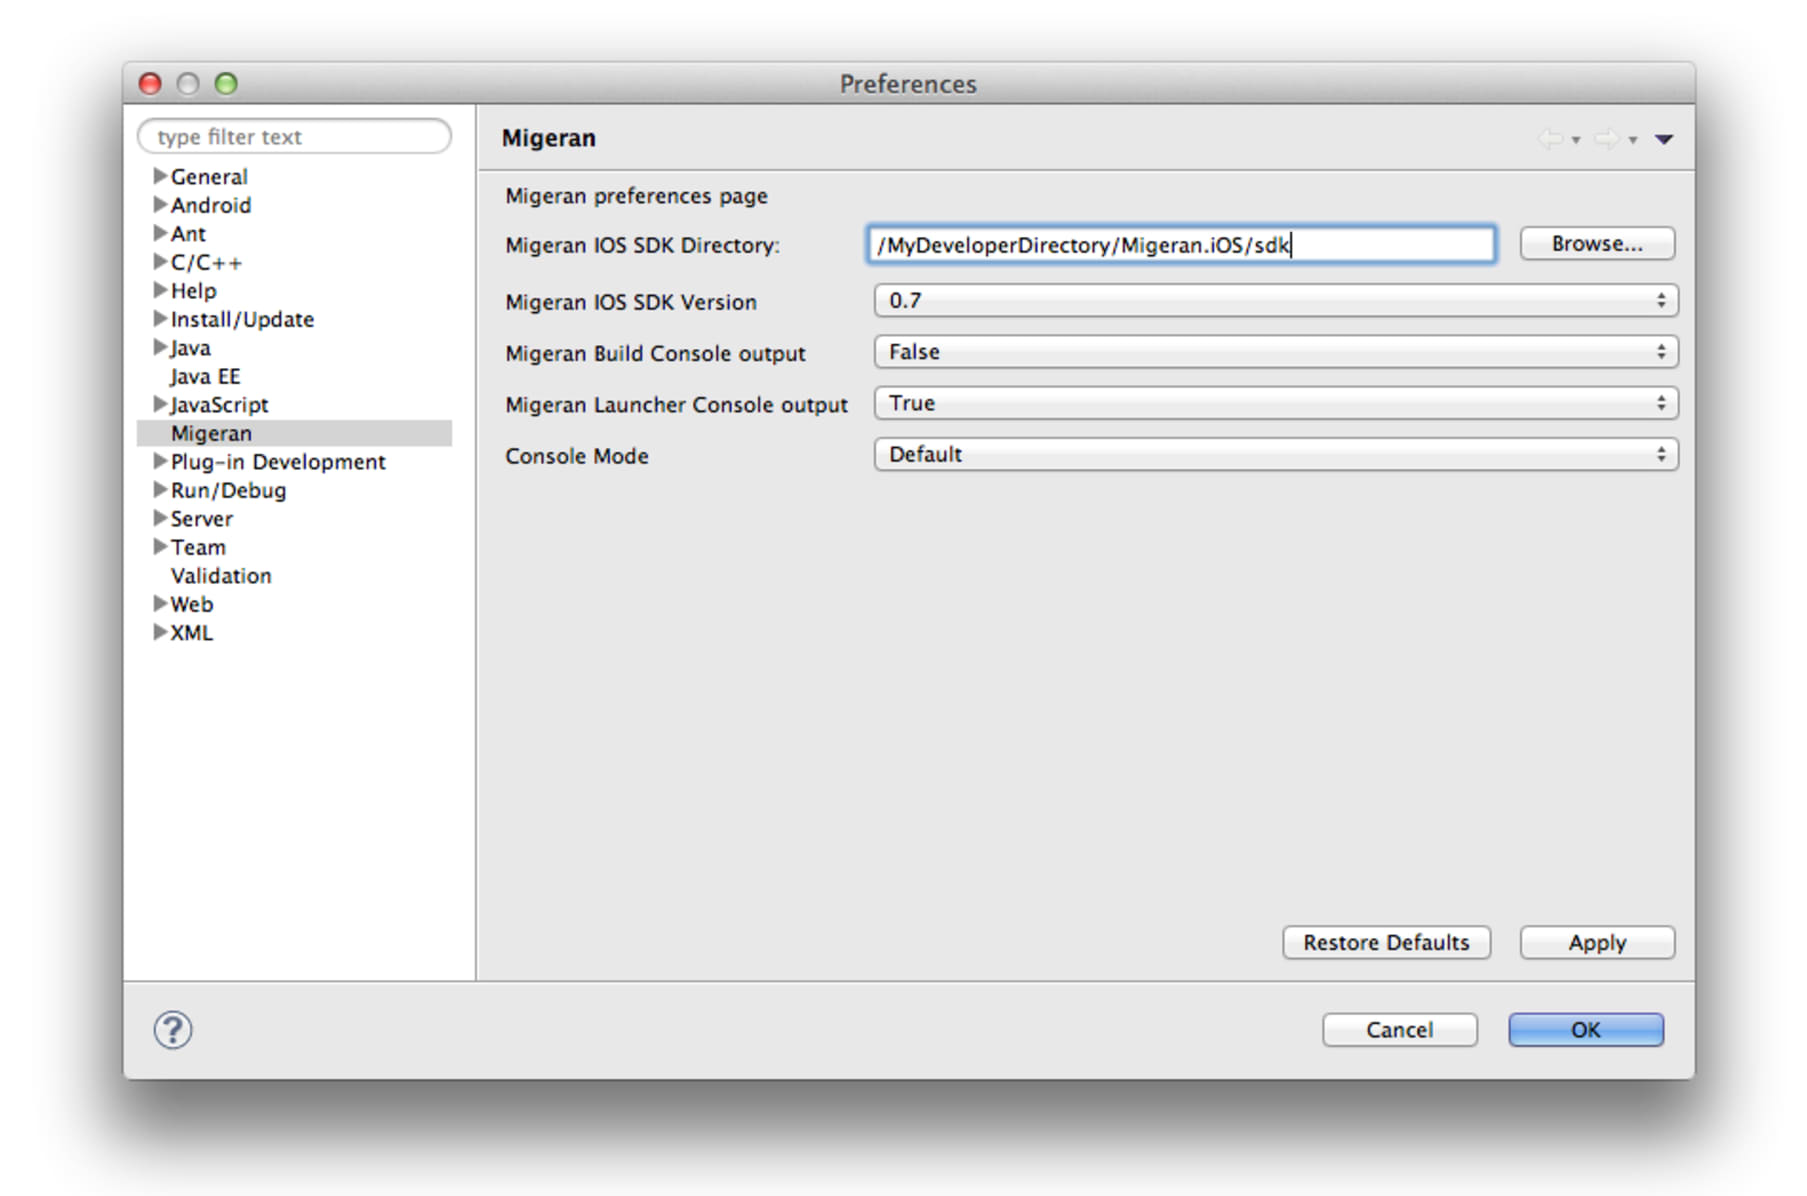Expand the XML tree node
Image resolution: width=1807 pixels, height=1196 pixels.
click(159, 632)
